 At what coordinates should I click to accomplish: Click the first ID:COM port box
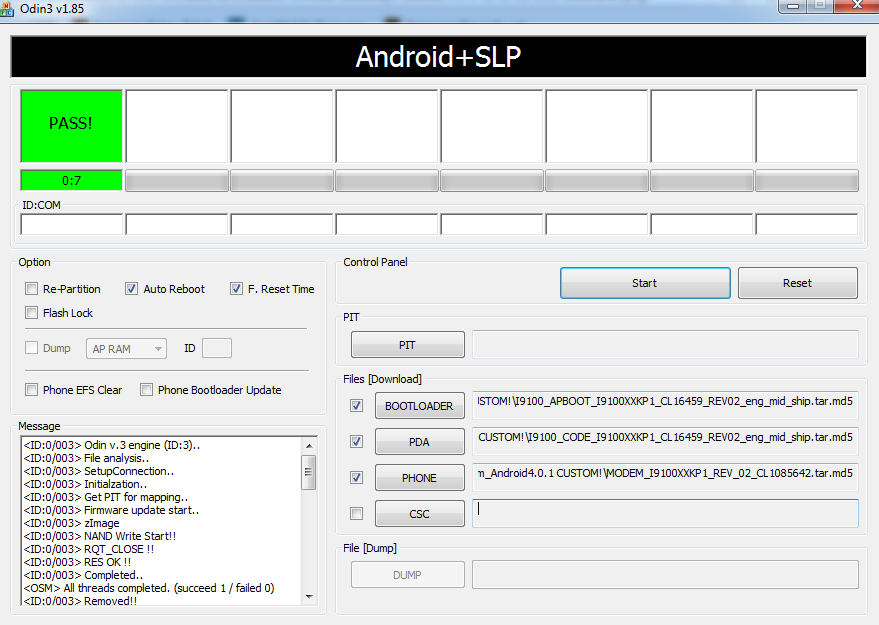[71, 224]
